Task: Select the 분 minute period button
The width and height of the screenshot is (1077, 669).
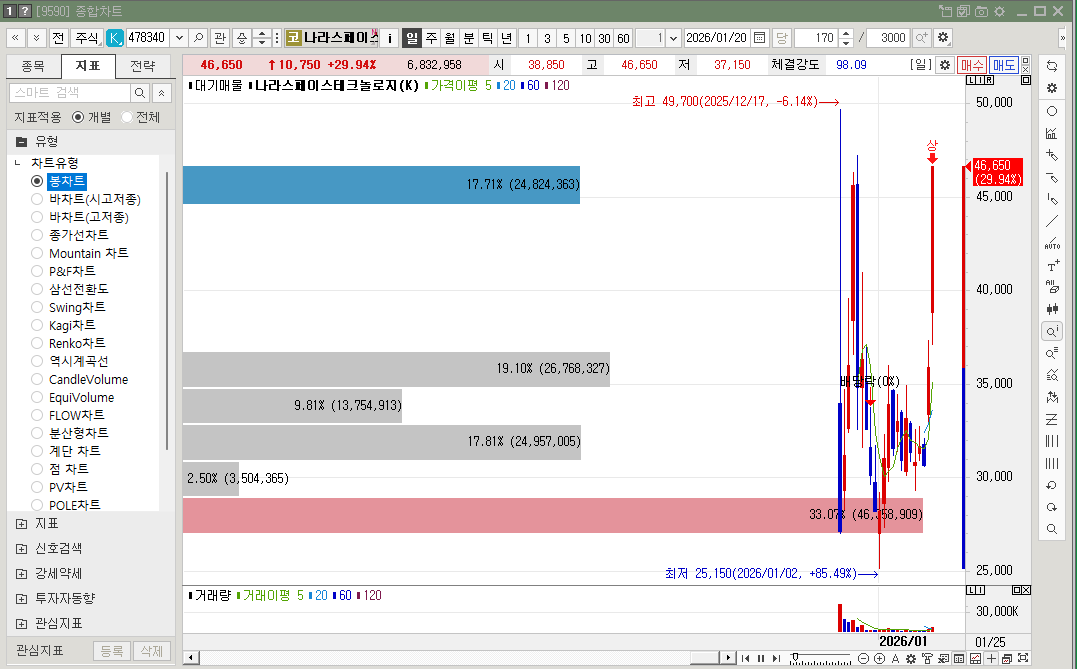Action: 468,38
